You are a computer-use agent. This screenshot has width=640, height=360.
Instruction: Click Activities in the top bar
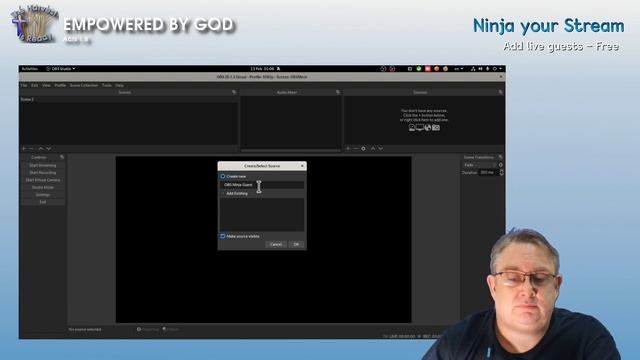point(29,69)
